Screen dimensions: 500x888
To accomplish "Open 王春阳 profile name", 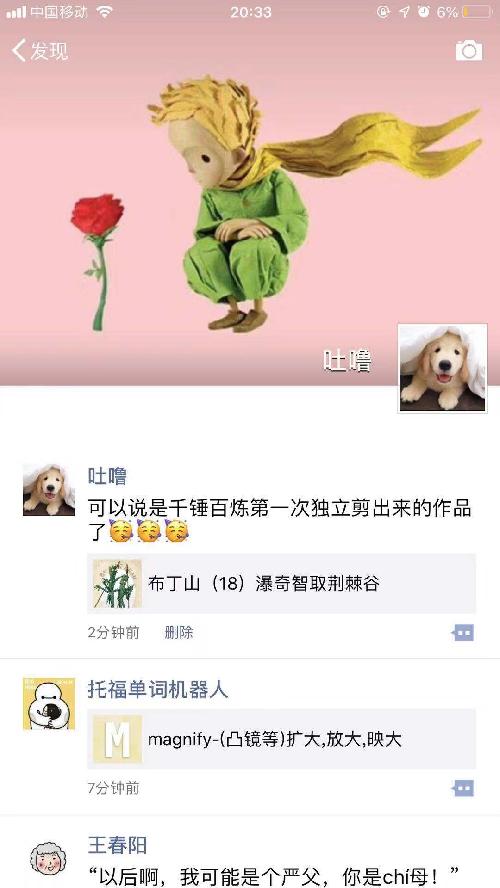I will [117, 846].
